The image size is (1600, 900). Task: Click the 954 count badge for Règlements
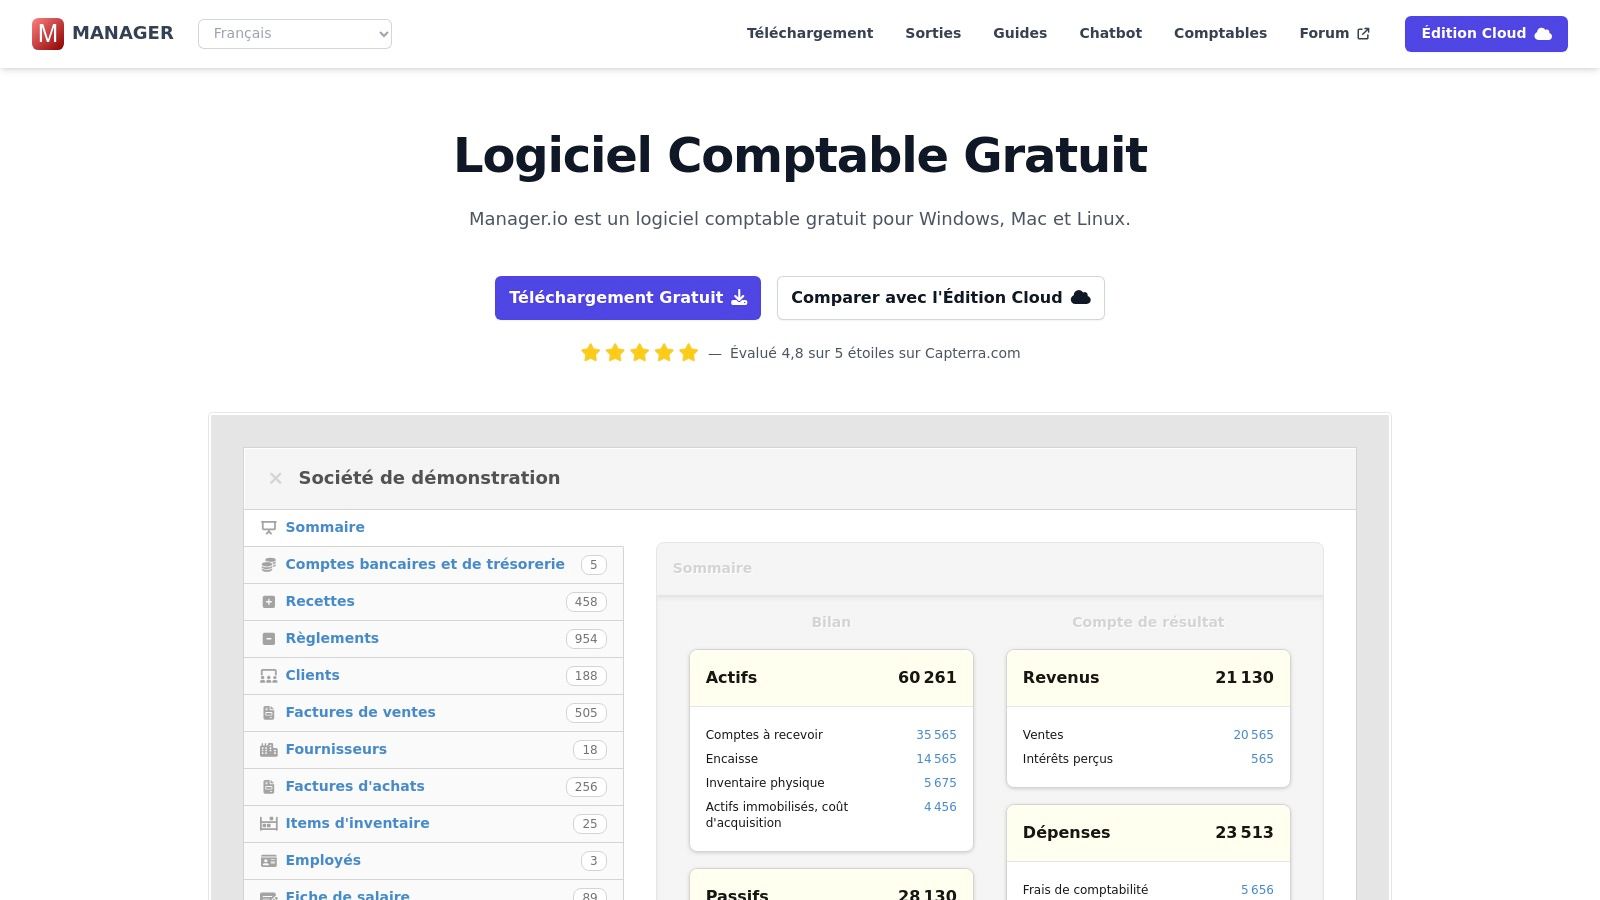(x=586, y=639)
